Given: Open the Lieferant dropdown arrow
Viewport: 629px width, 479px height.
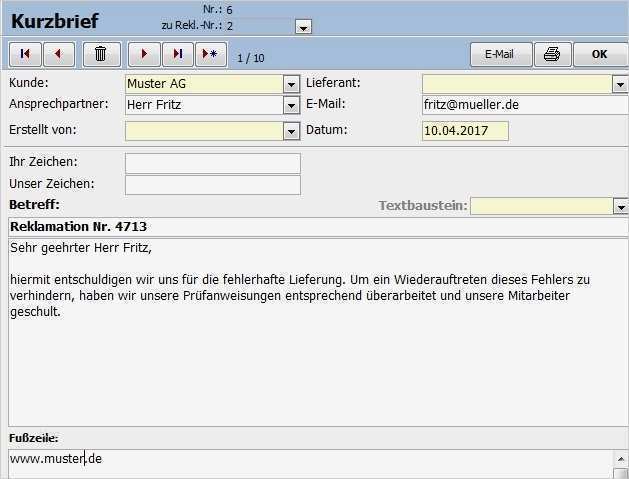Looking at the screenshot, I should coord(620,84).
